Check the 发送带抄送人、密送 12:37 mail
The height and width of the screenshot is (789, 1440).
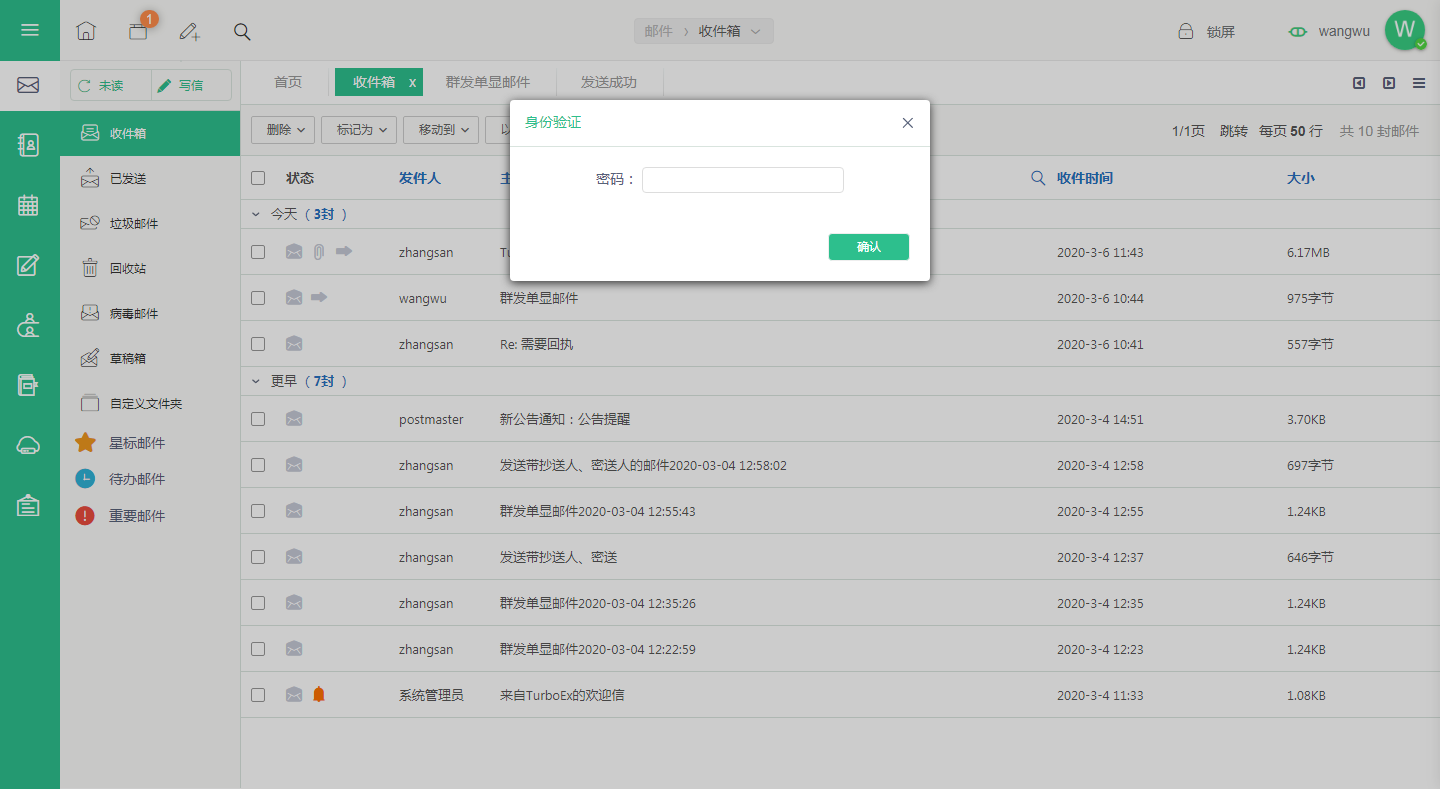coord(258,557)
